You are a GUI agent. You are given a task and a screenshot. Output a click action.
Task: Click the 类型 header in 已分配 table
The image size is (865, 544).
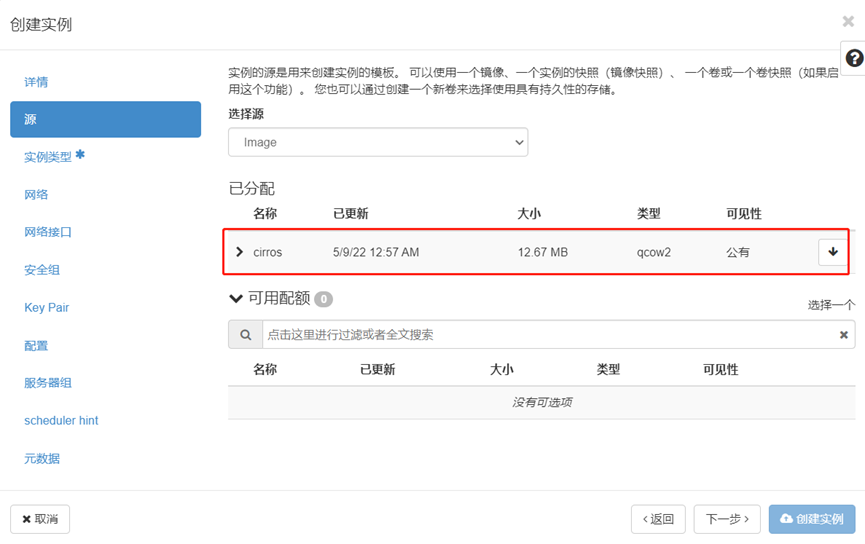tap(649, 214)
